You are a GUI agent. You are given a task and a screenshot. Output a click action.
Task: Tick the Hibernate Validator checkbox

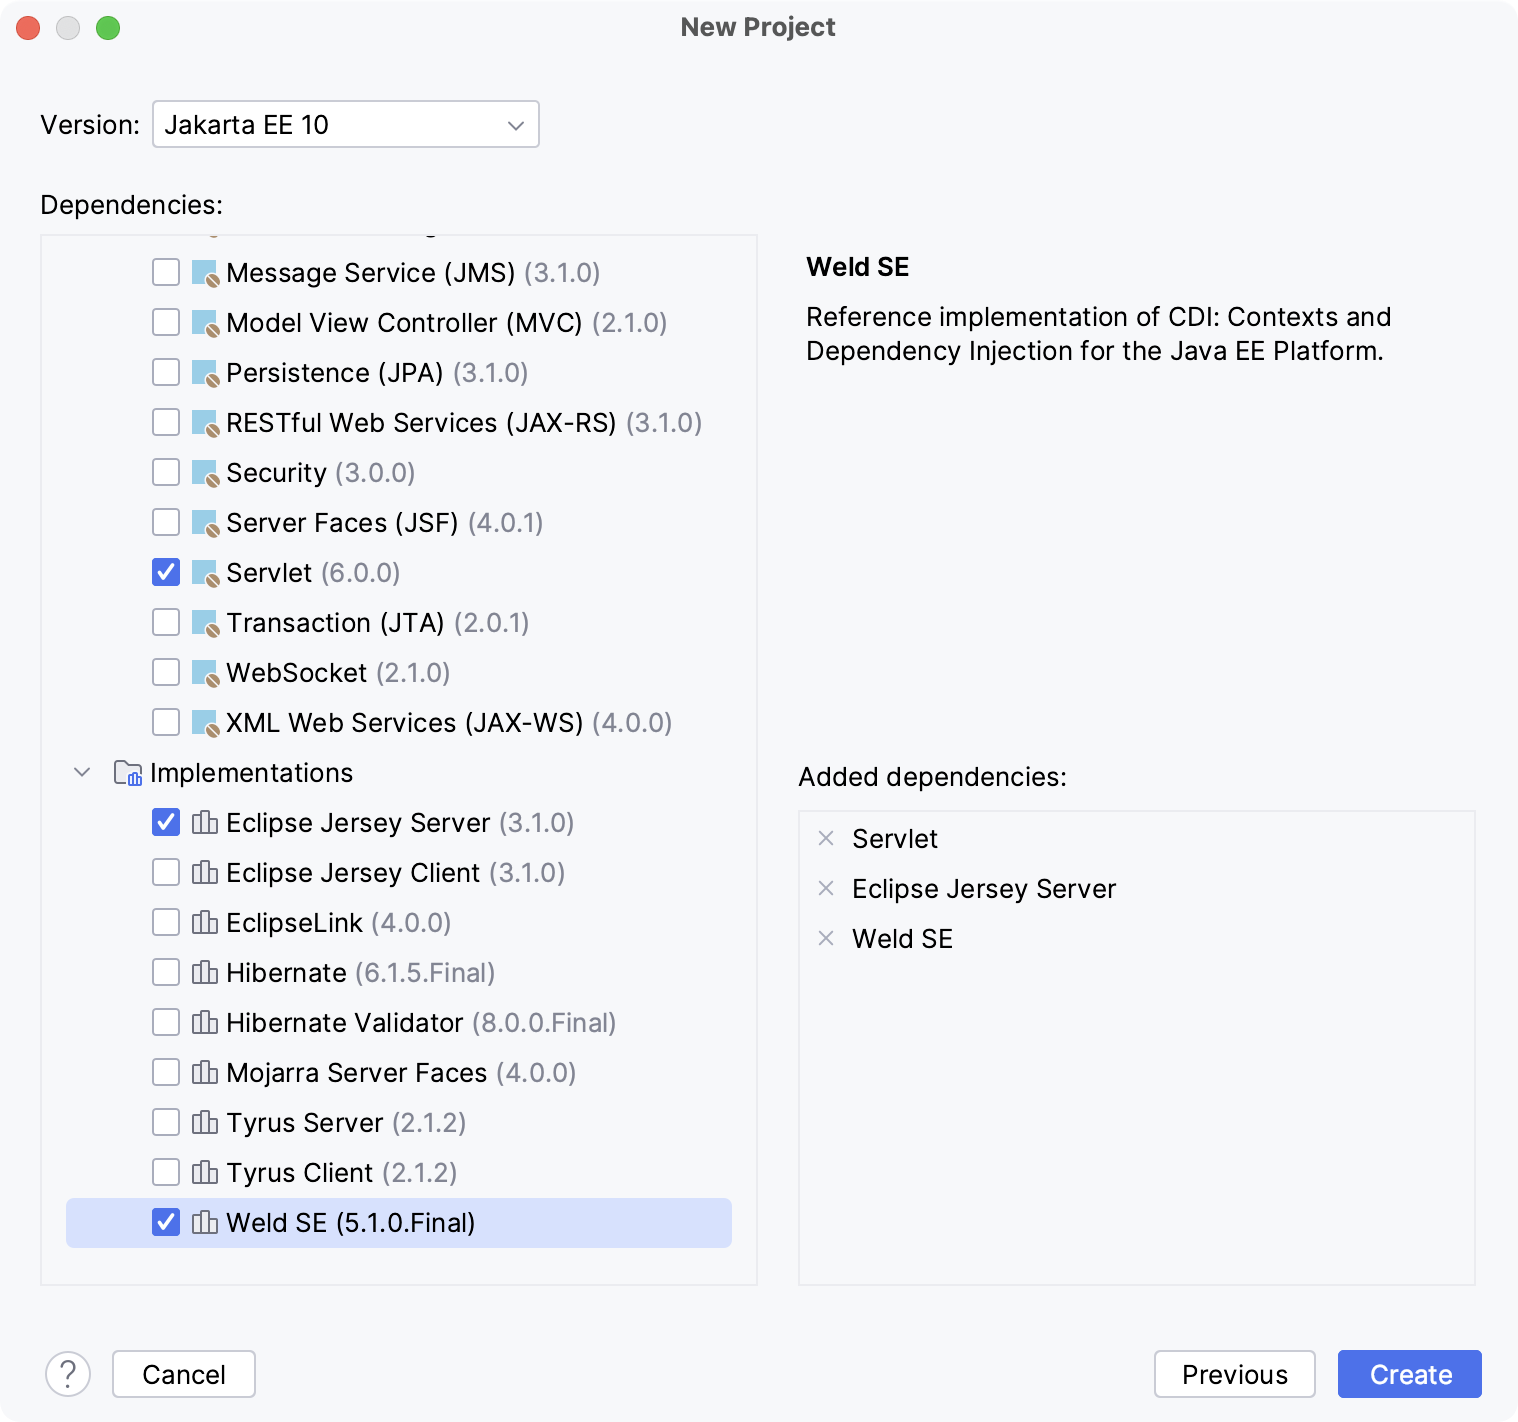166,1022
